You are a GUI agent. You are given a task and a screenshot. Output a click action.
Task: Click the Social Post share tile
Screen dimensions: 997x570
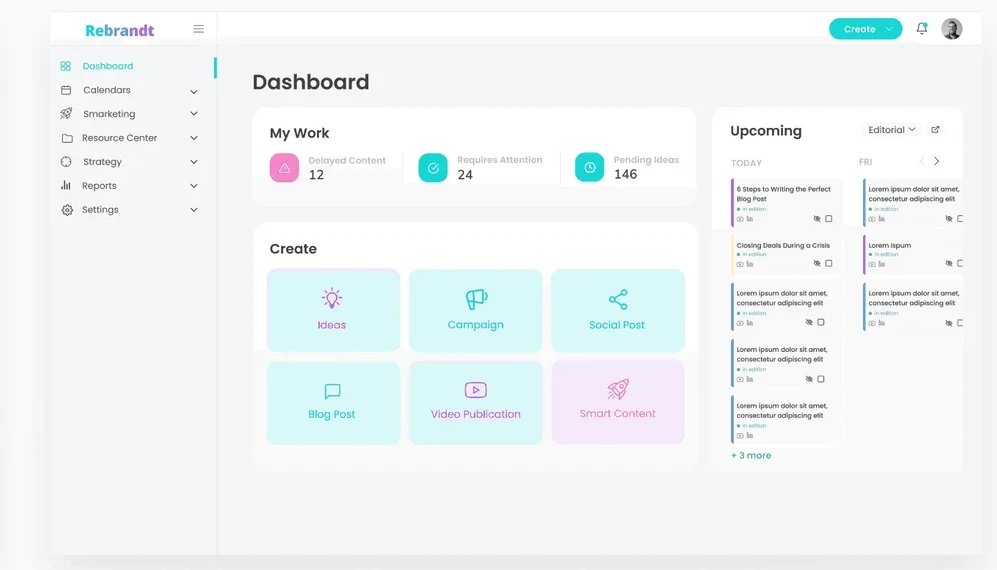click(618, 310)
